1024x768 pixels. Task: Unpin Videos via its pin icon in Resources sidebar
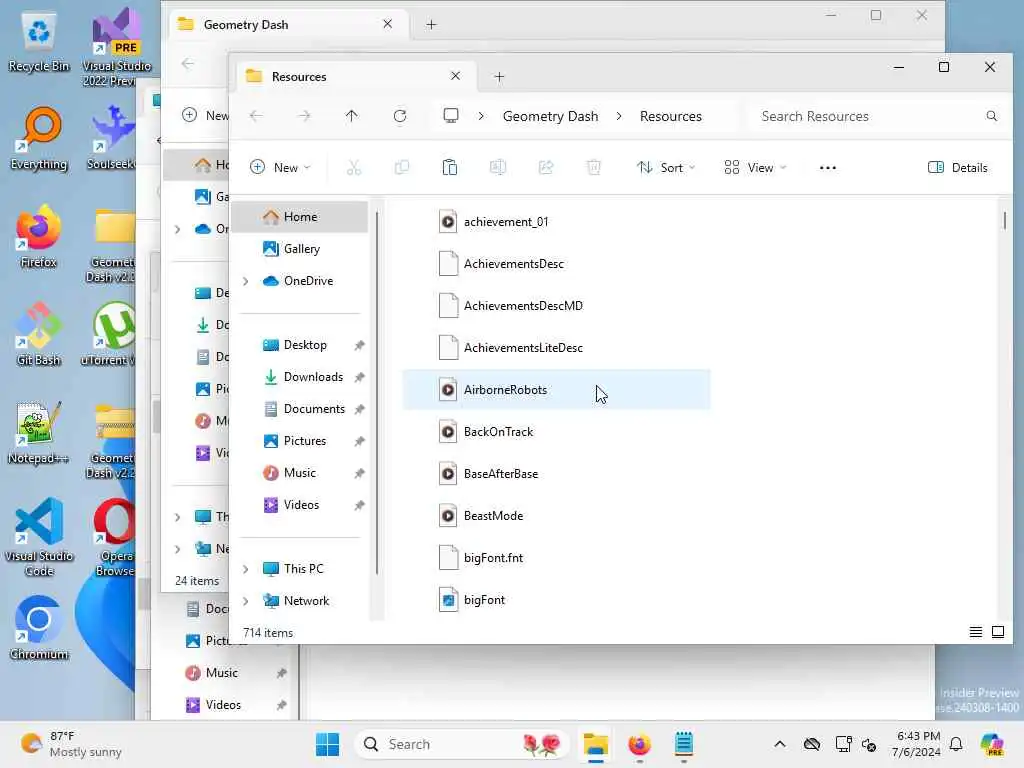pos(359,505)
